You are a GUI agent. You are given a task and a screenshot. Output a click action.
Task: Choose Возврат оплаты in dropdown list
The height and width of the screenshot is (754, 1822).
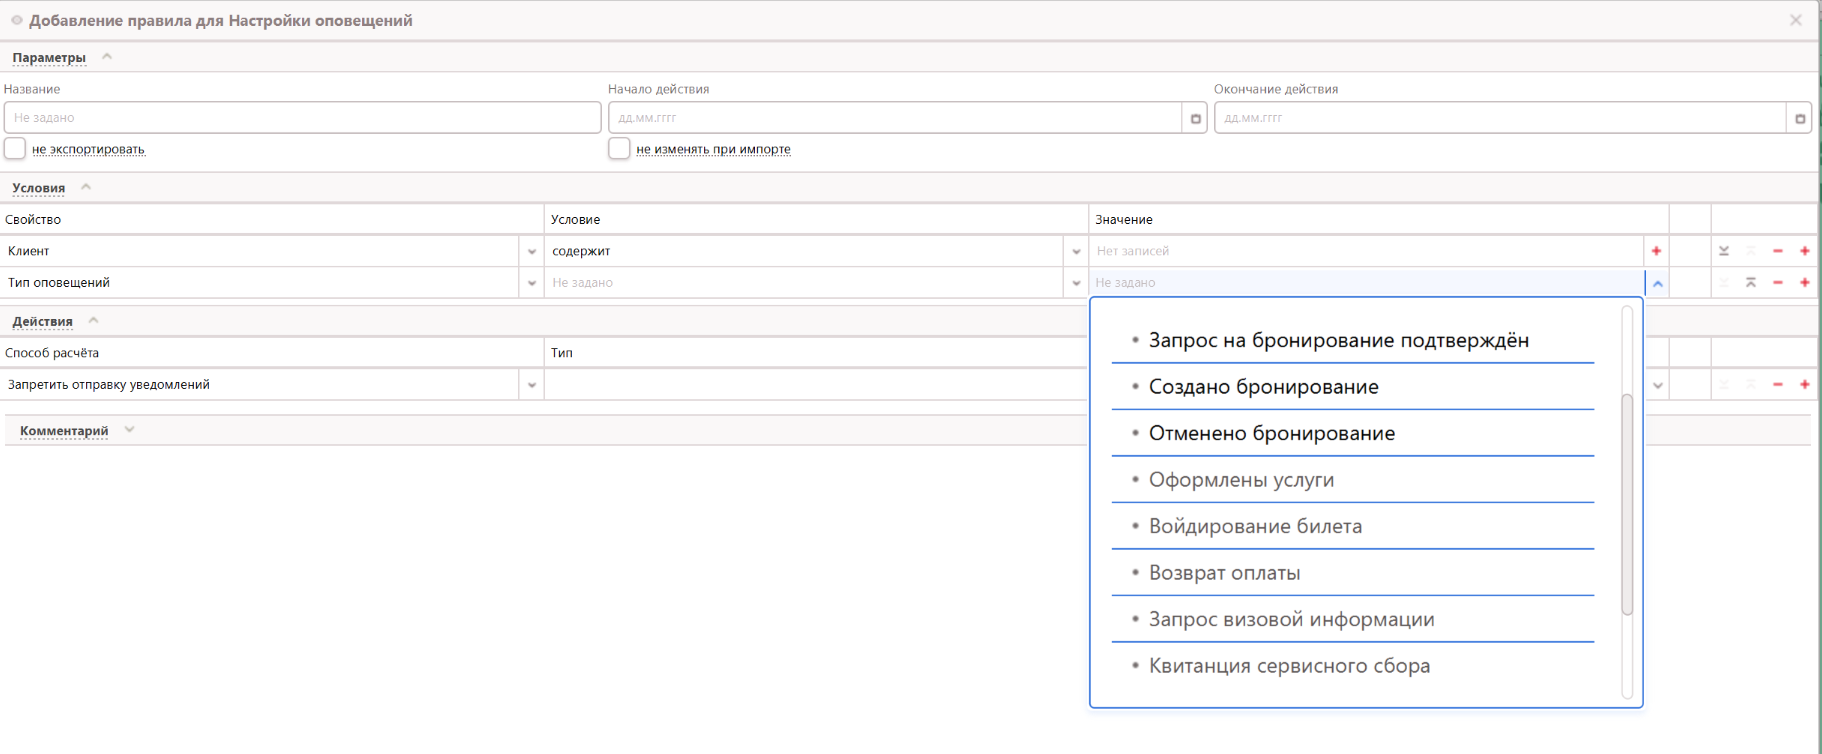(x=1224, y=573)
